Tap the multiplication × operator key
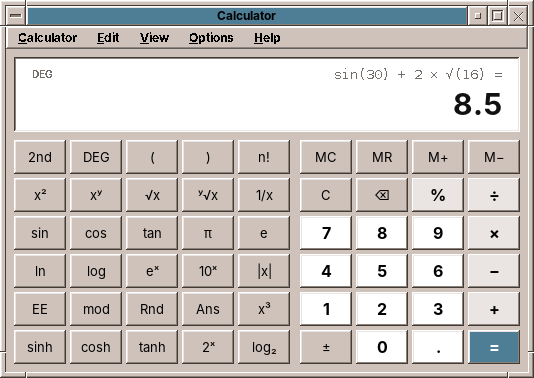 point(494,233)
